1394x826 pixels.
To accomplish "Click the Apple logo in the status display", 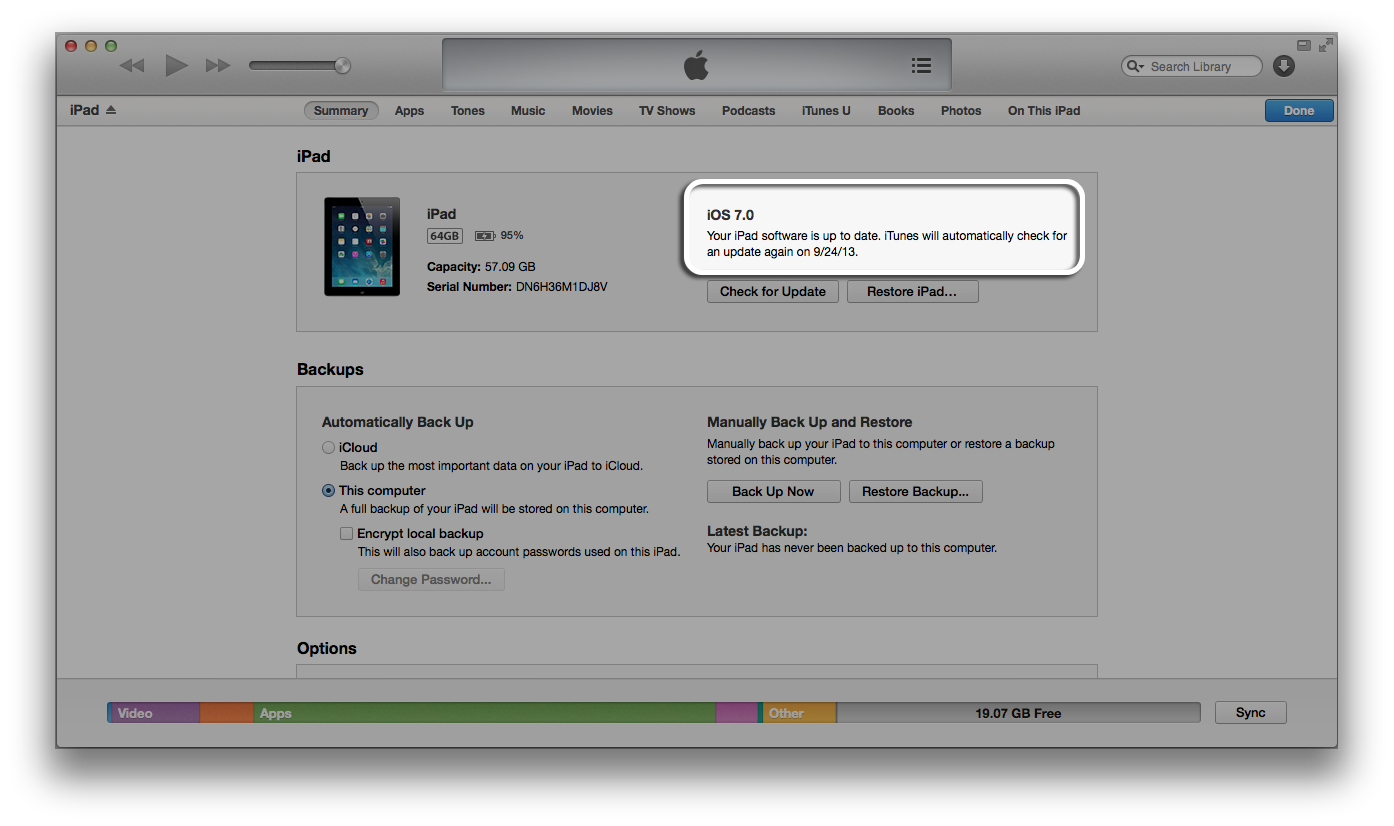I will point(696,64).
